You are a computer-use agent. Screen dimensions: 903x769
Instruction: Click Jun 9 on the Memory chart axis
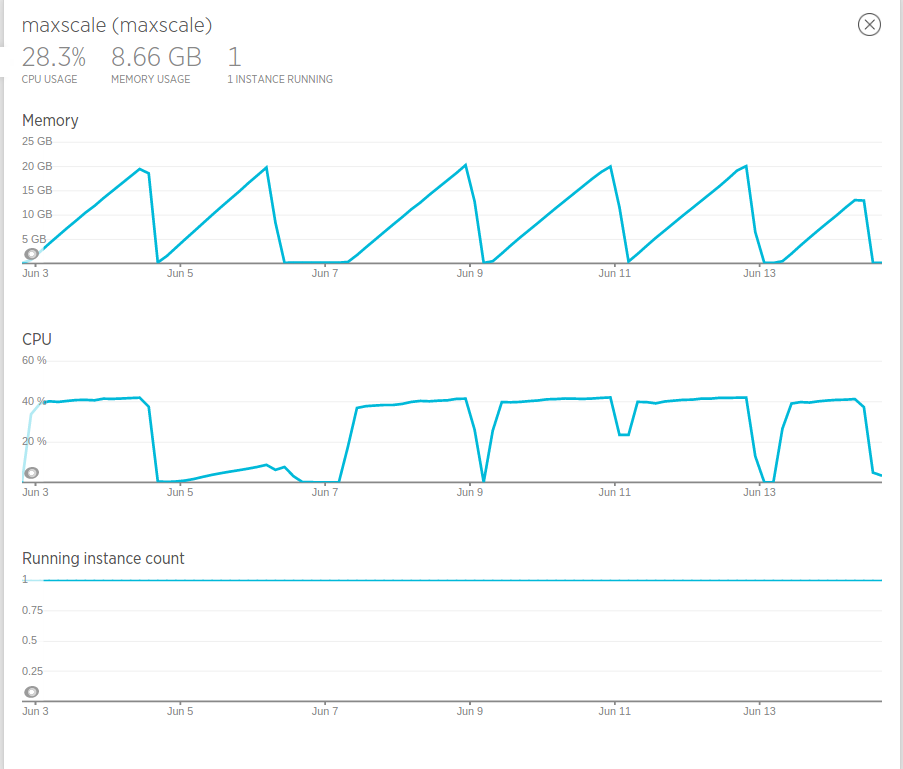pyautogui.click(x=470, y=273)
